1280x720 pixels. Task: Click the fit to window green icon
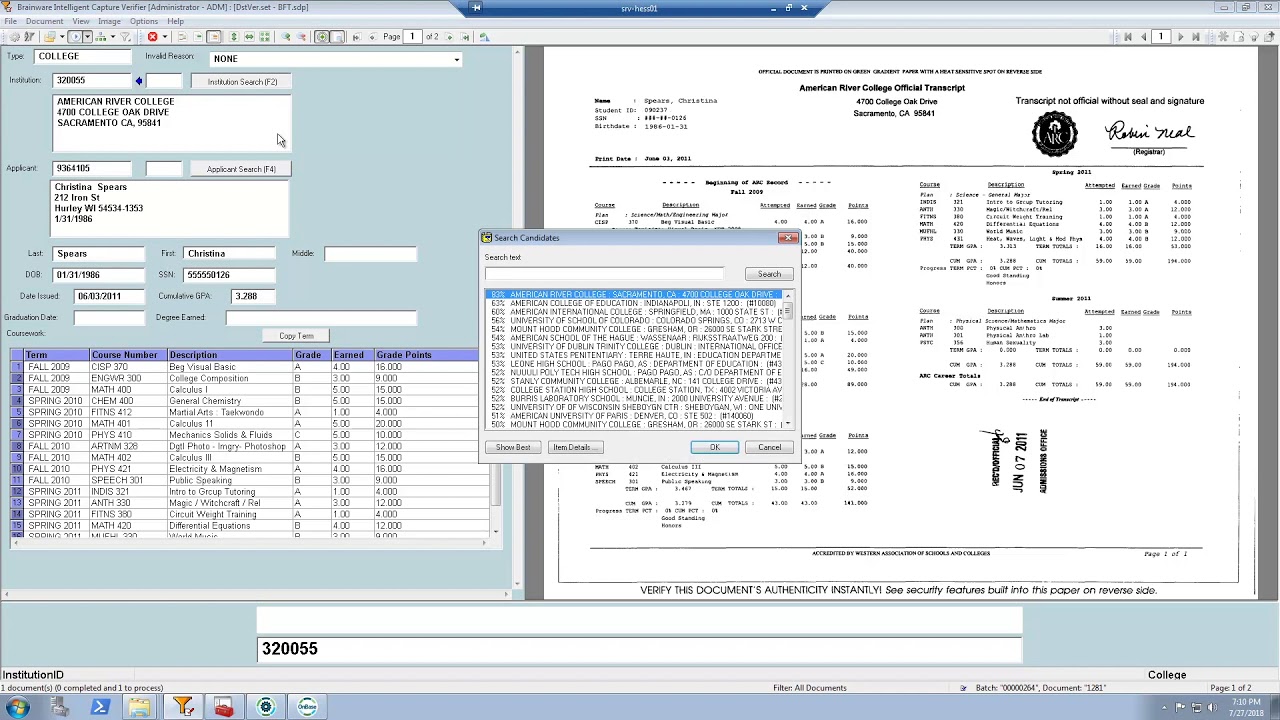[265, 37]
